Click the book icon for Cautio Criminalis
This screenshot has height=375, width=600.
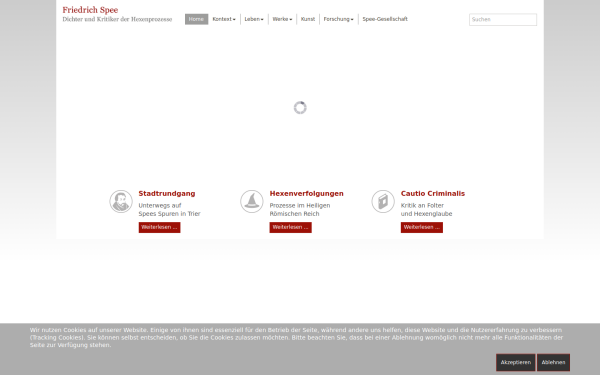(x=383, y=201)
